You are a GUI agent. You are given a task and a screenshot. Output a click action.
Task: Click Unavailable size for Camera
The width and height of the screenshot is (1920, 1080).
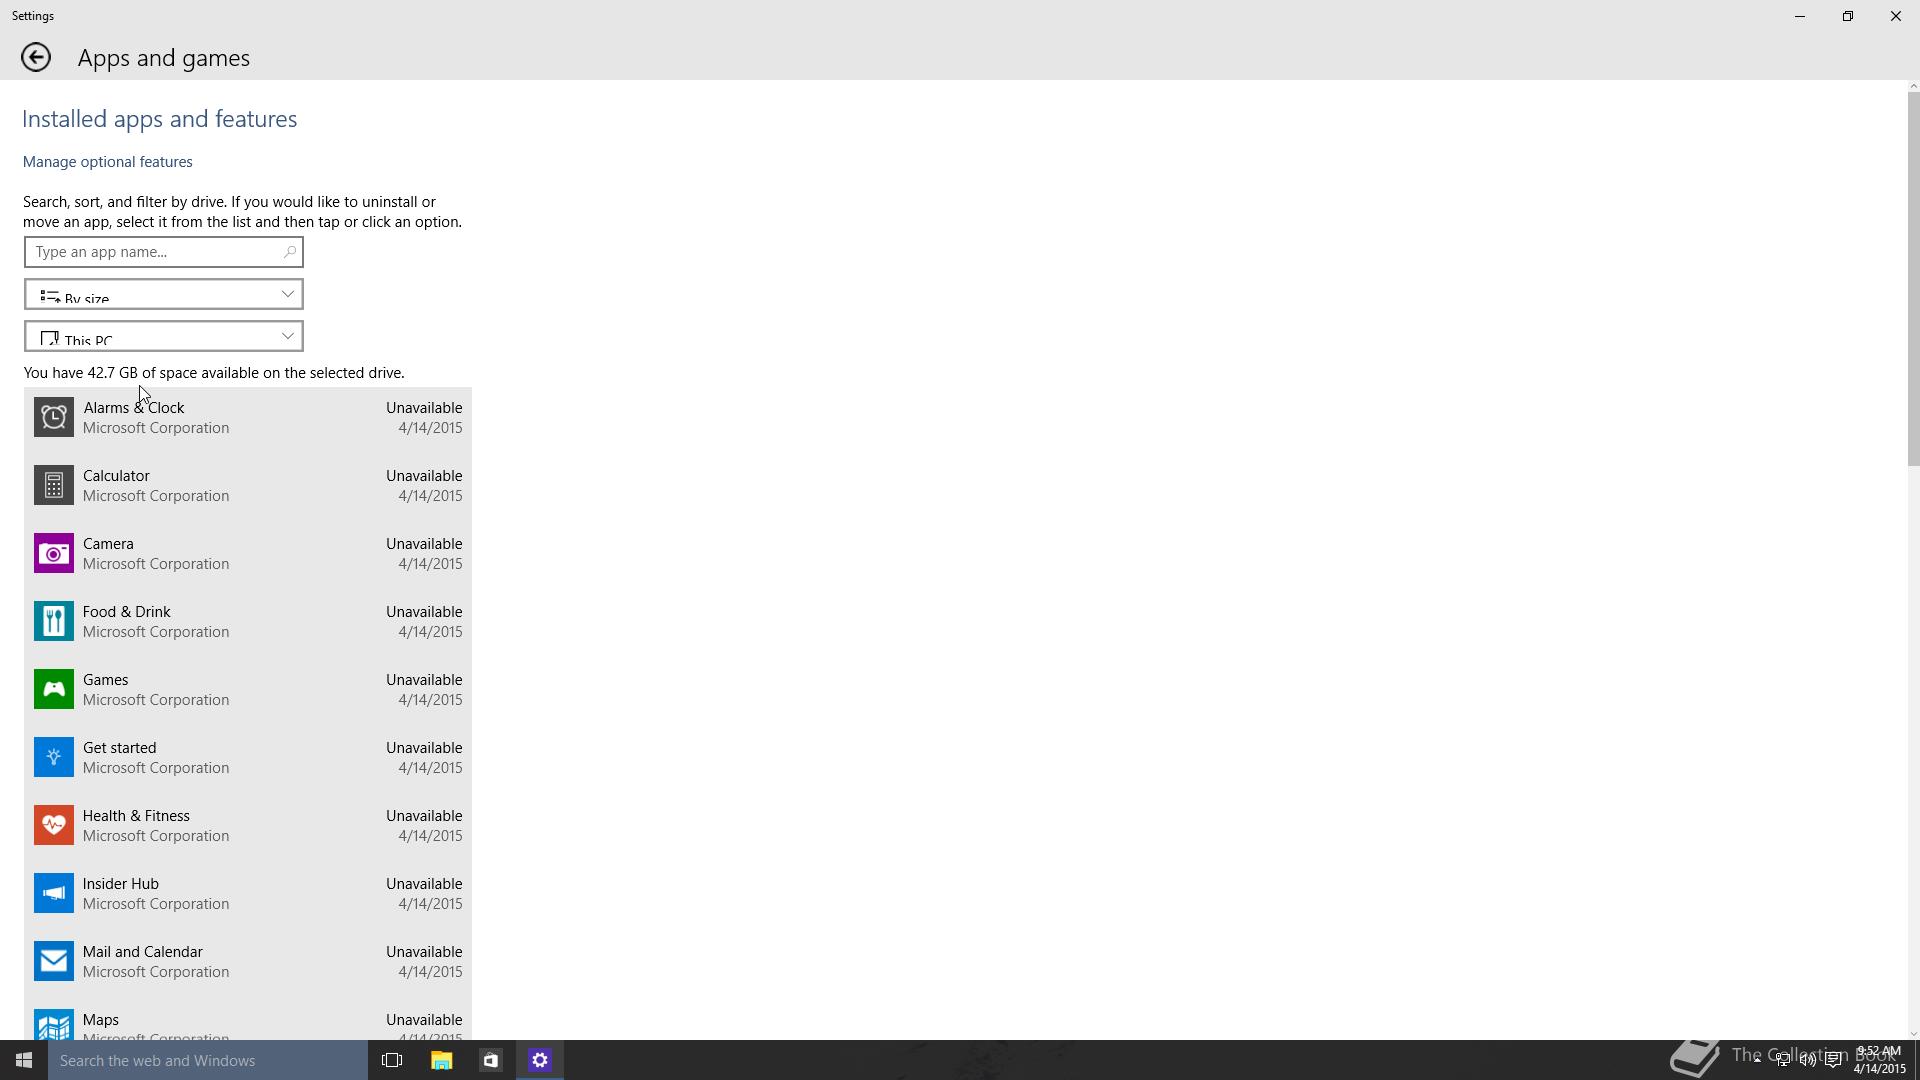coord(424,544)
